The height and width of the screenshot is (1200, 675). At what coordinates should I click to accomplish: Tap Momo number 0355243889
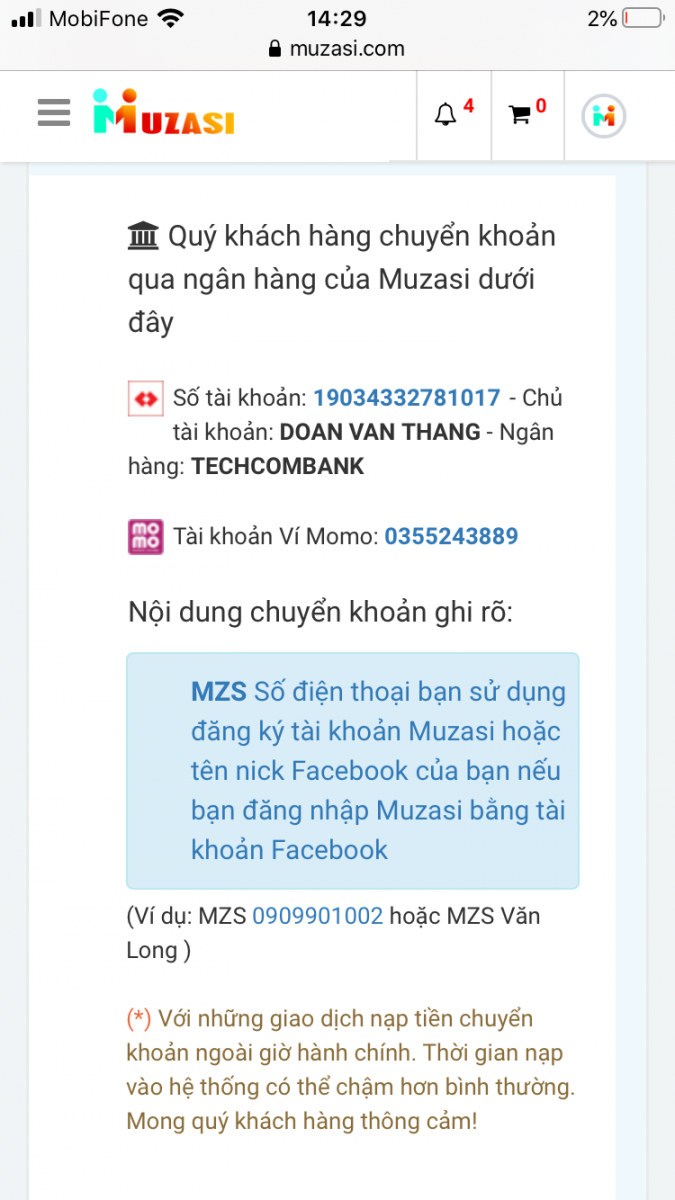pyautogui.click(x=451, y=536)
